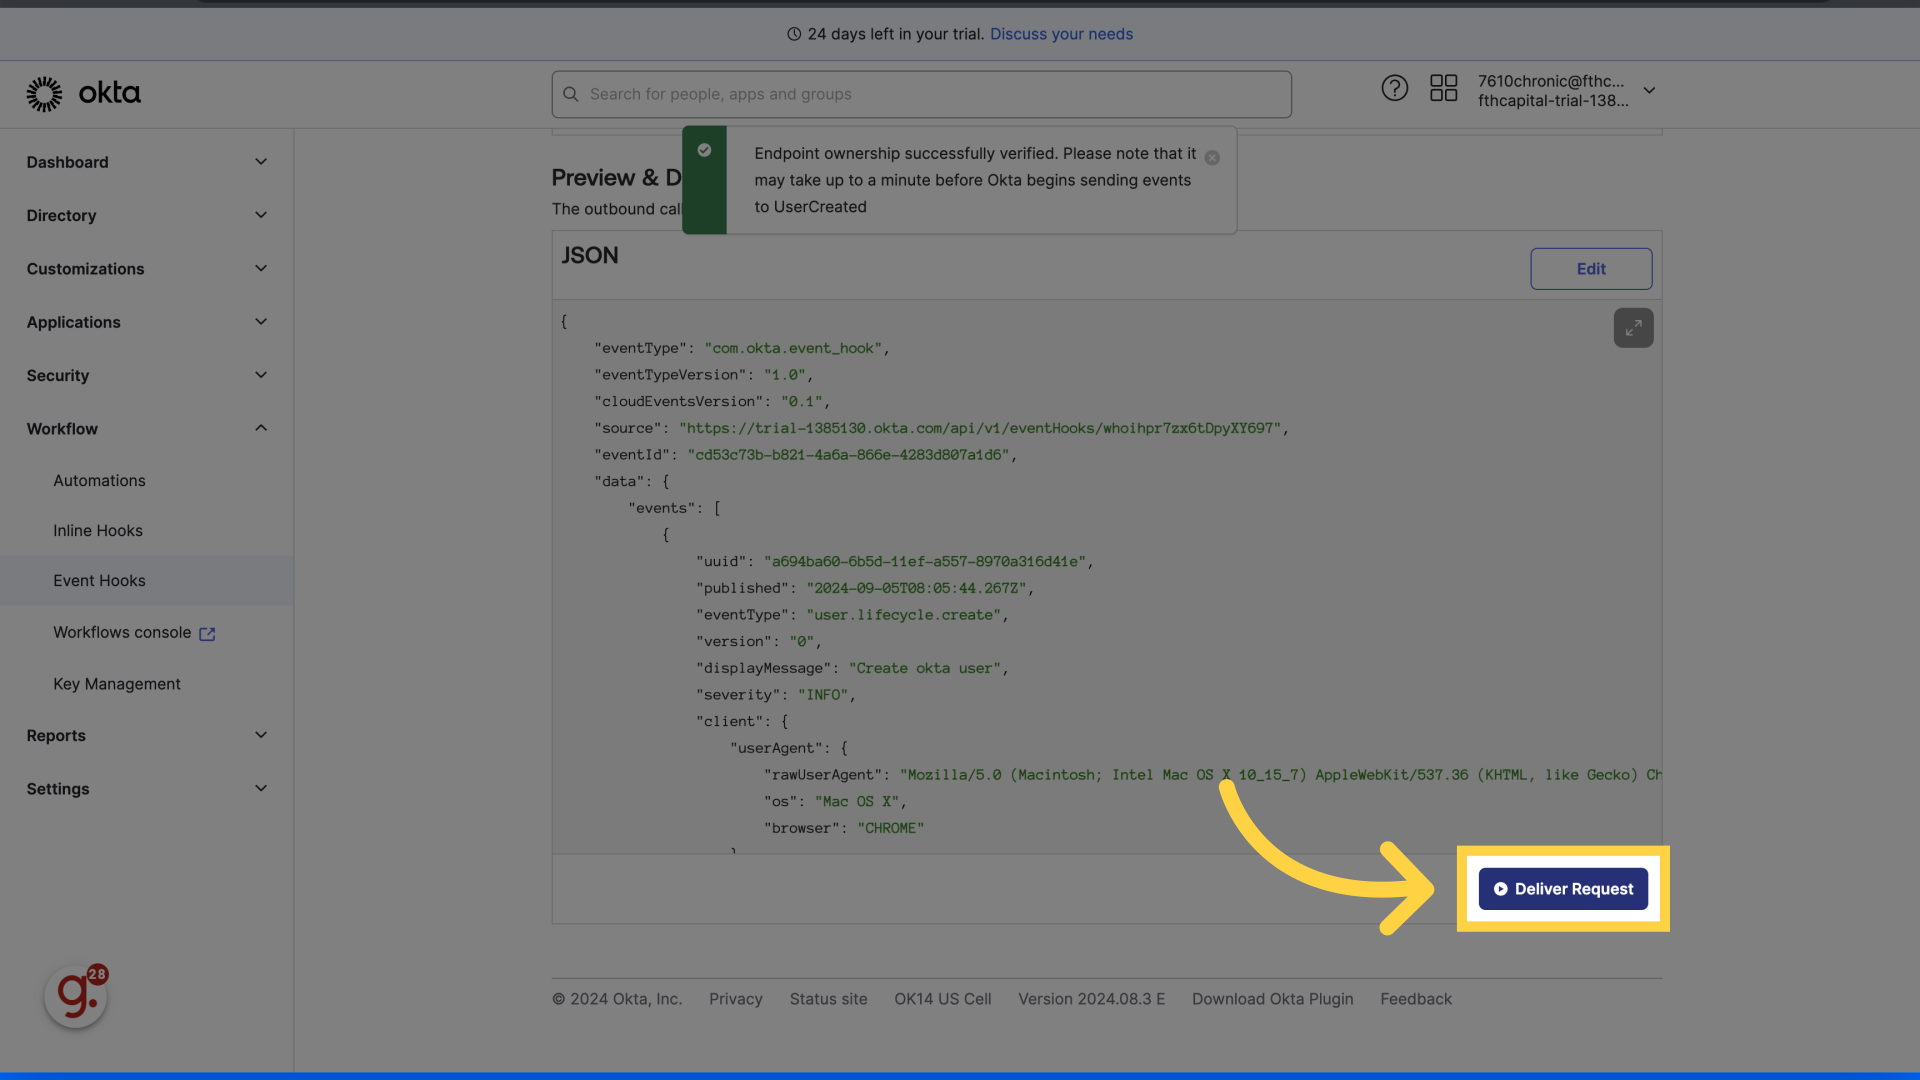Click the uuid value string
Screen dimensions: 1920x1080
pyautogui.click(x=925, y=562)
